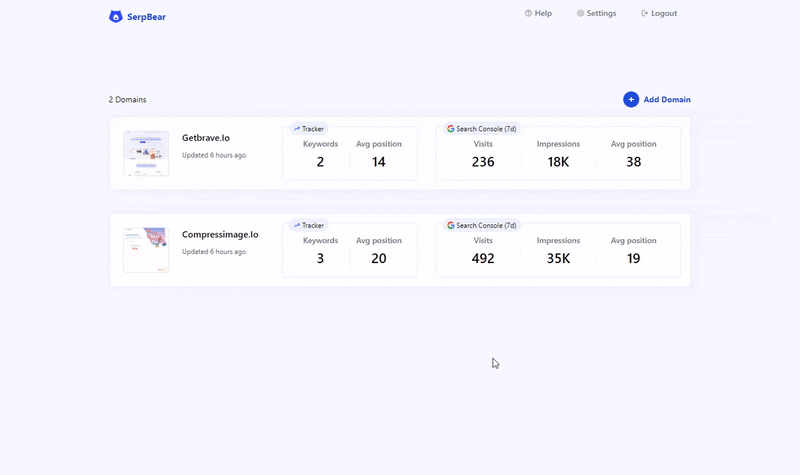Screen dimensions: 800x475
Task: Open the Help link
Action: (538, 13)
